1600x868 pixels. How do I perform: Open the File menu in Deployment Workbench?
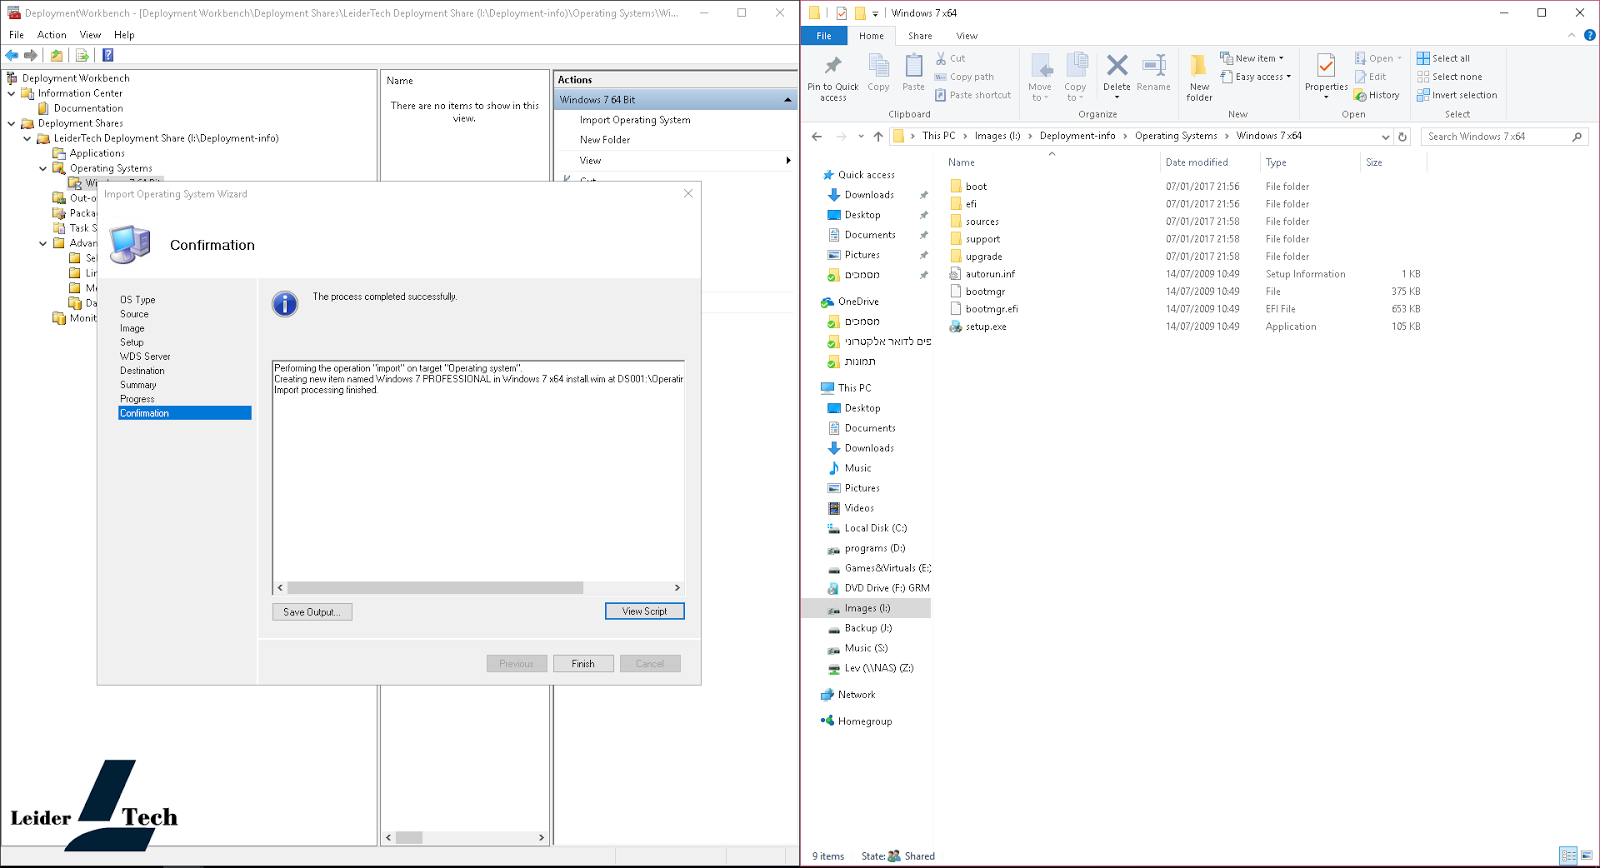coord(17,35)
